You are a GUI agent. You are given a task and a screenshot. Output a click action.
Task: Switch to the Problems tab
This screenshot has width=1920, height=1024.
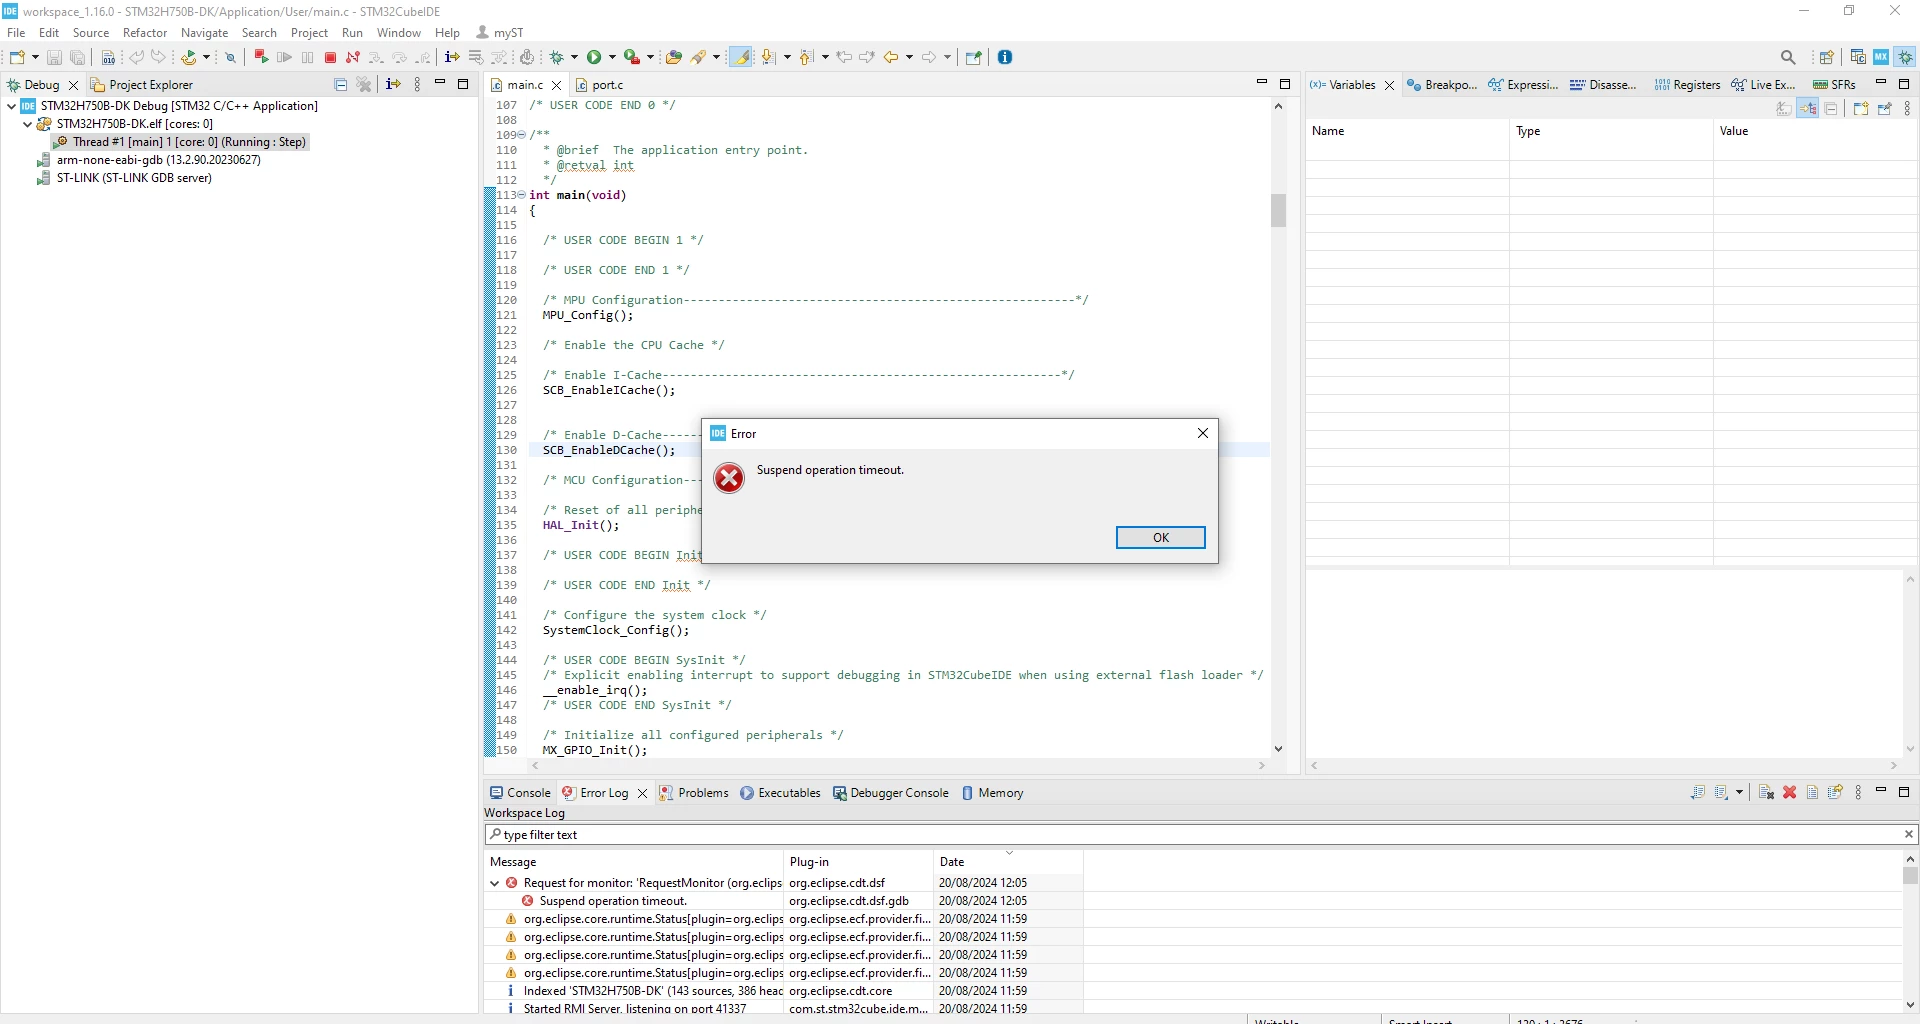[694, 793]
